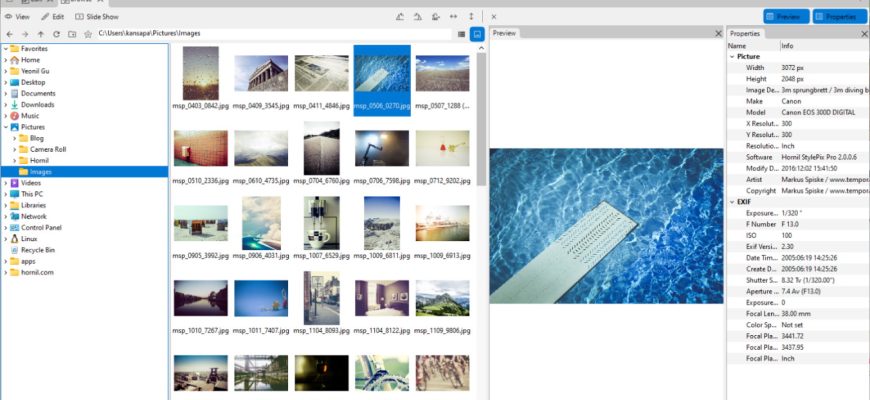Select the hornil.com folder in tree
Viewport: 870px width, 400px height.
pos(32,272)
